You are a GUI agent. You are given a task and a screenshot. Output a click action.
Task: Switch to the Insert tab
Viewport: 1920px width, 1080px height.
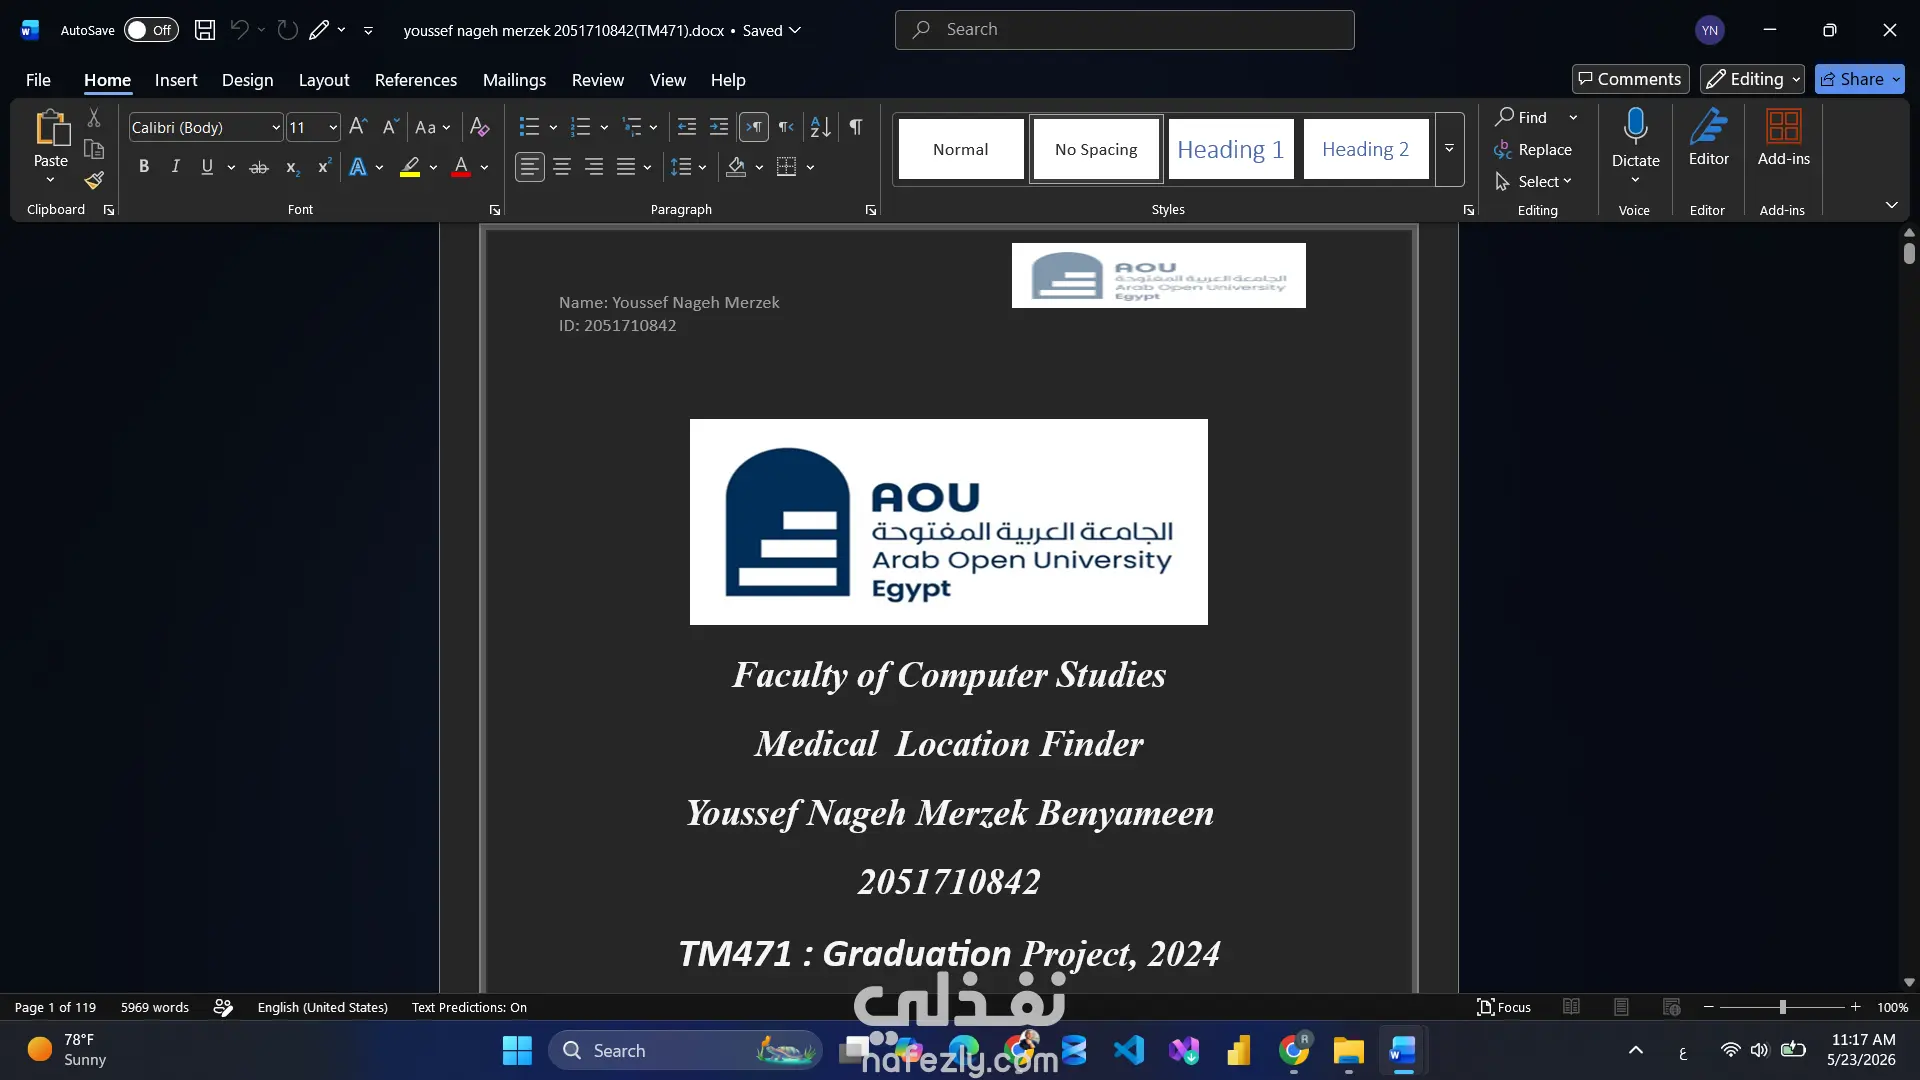tap(176, 80)
